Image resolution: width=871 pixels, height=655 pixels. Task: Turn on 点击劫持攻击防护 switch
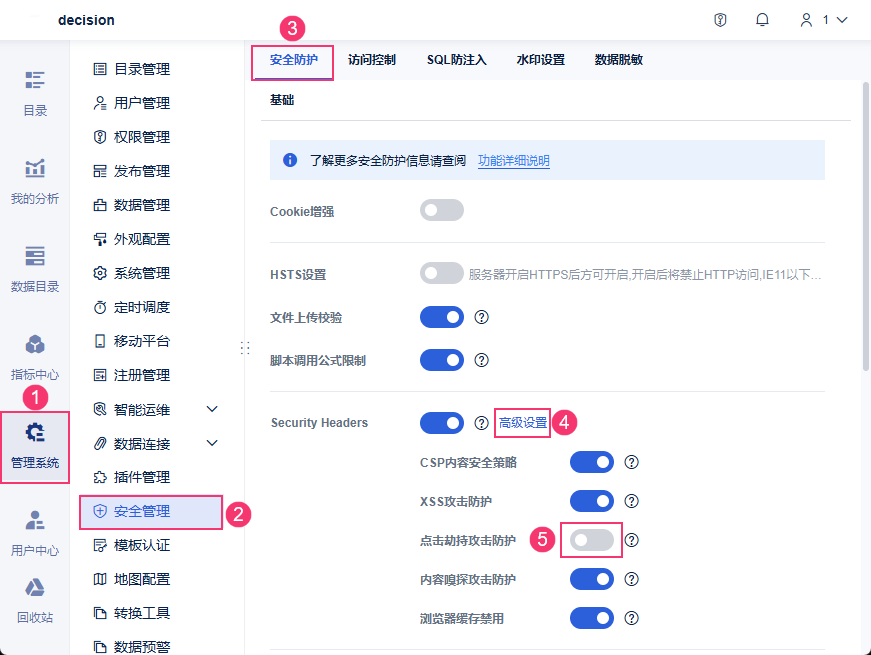tap(592, 540)
